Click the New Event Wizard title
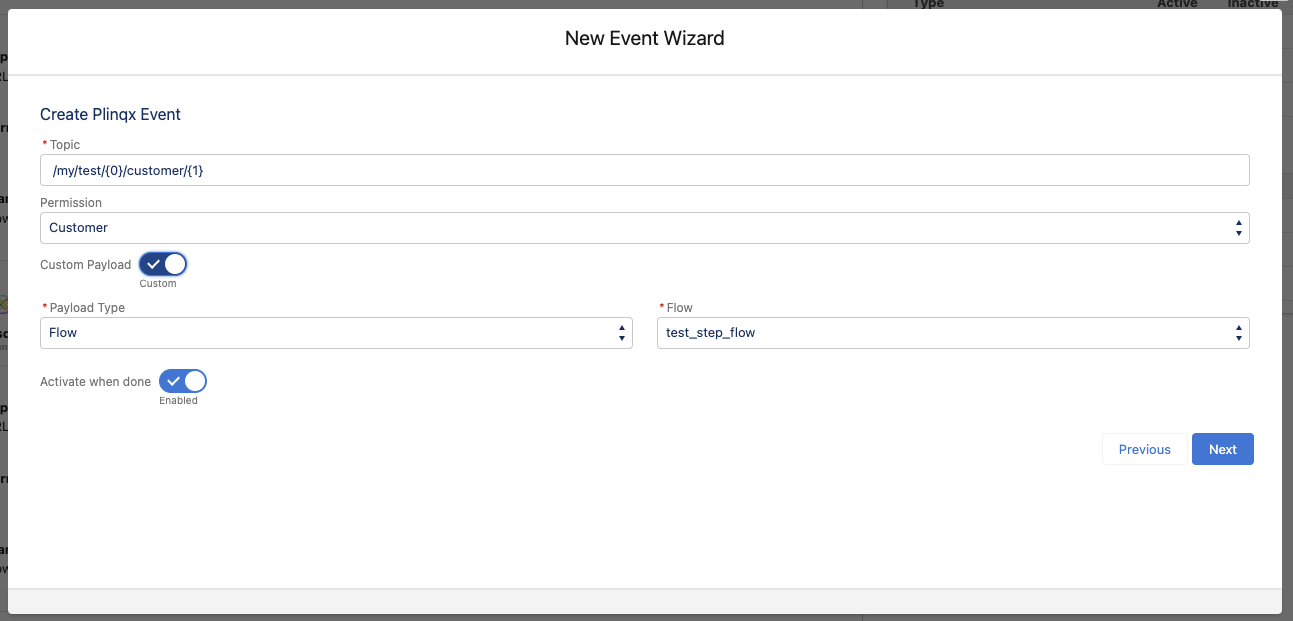This screenshot has width=1293, height=621. [x=645, y=39]
